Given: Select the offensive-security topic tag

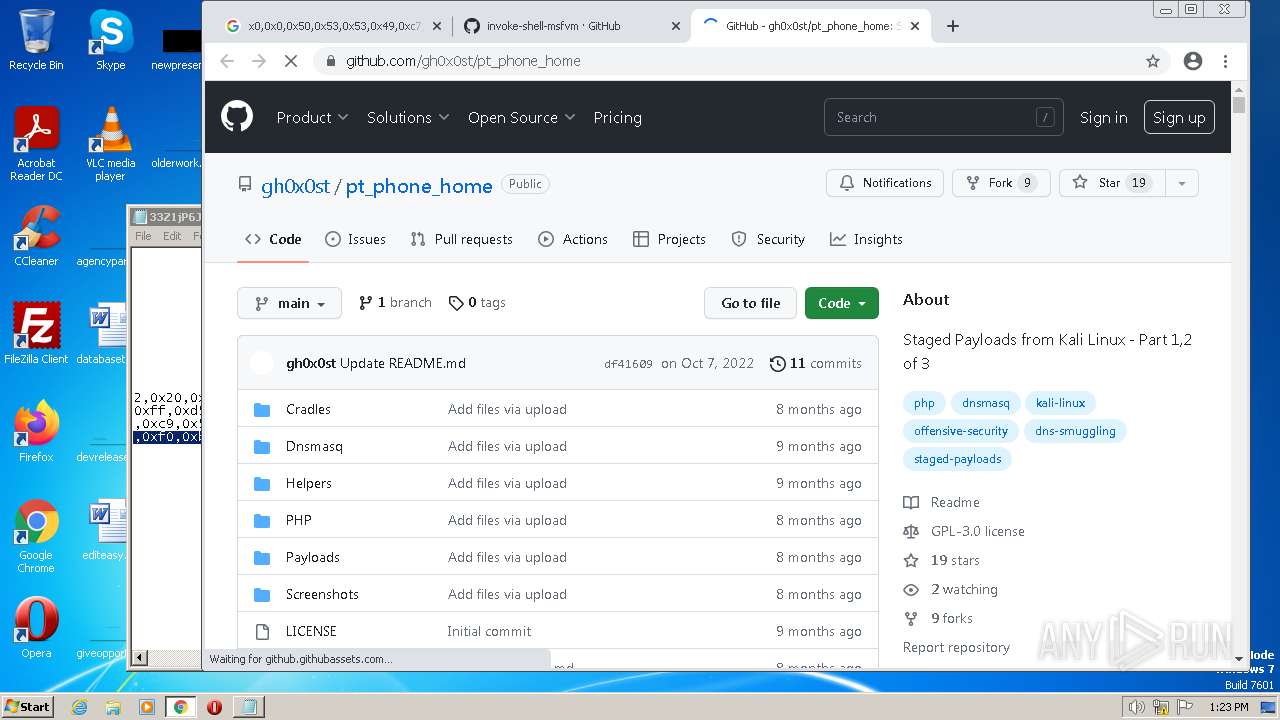Looking at the screenshot, I should coord(960,431).
